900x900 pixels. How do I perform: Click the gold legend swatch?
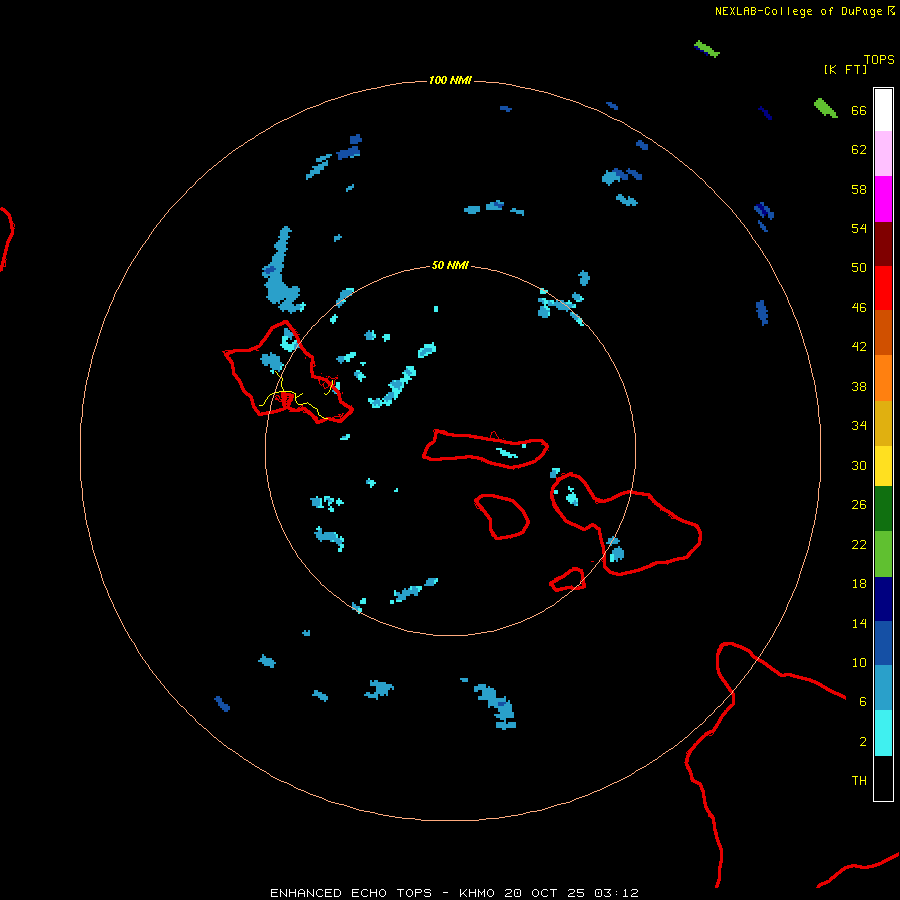(x=883, y=422)
